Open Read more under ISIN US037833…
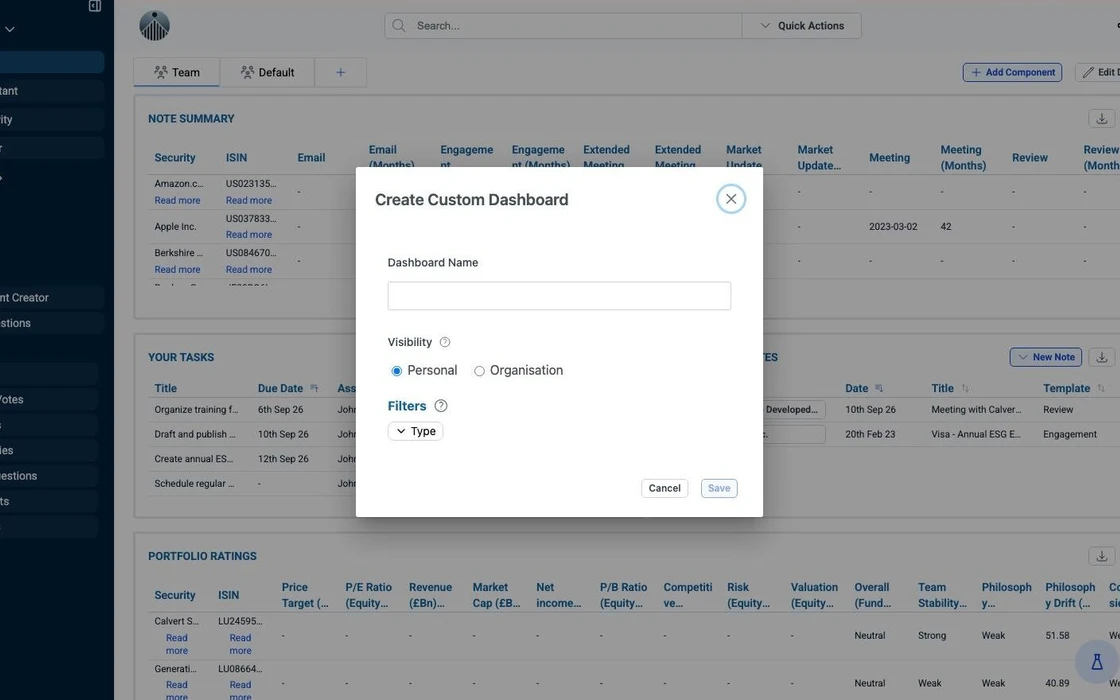 249,234
